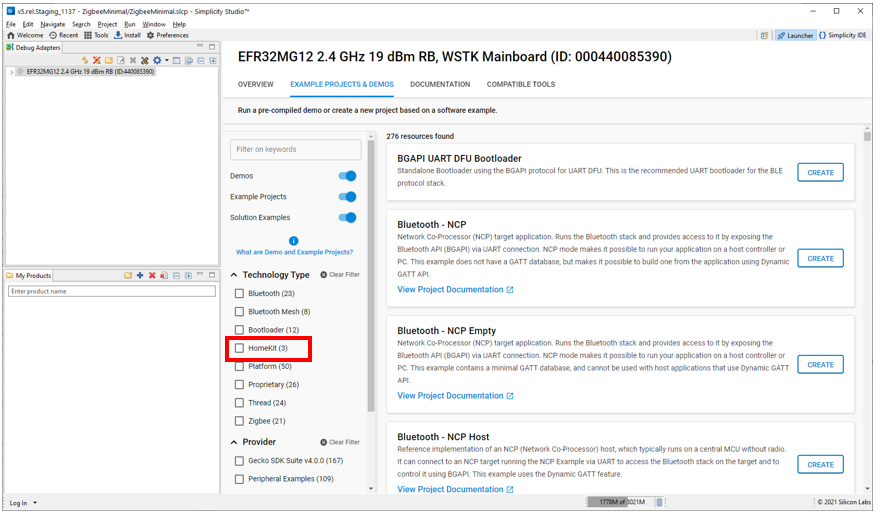Click blue info icon above demo help link
The width and height of the screenshot is (878, 517).
coord(293,241)
